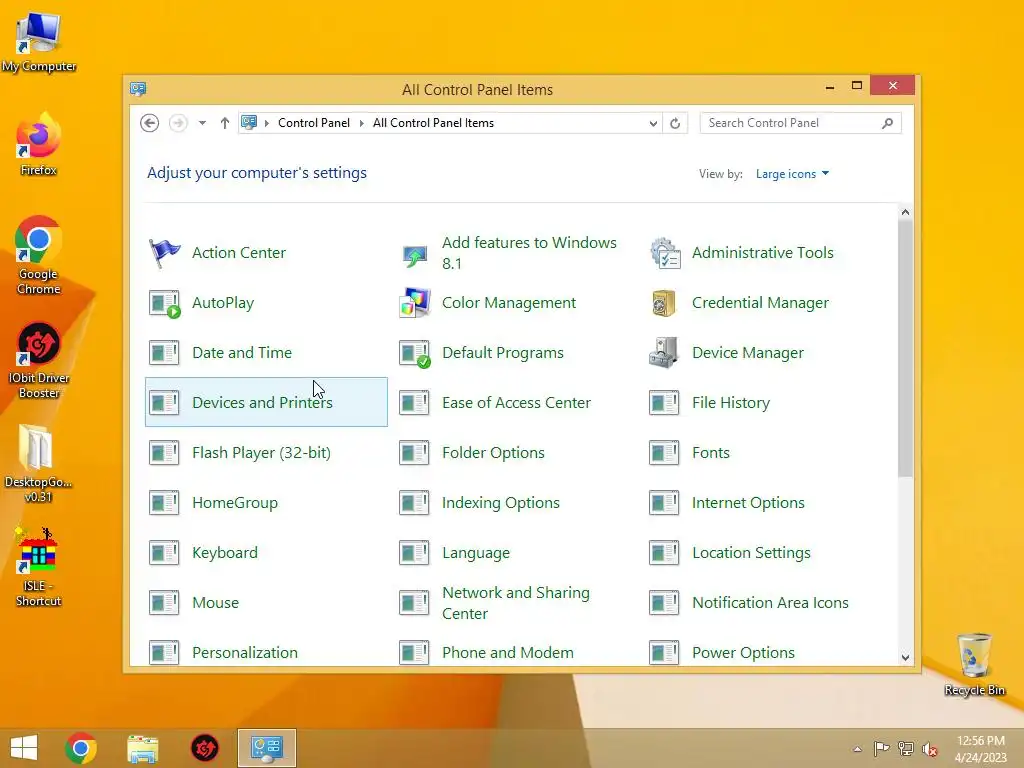Image resolution: width=1024 pixels, height=768 pixels.
Task: Open Date and Time icon
Action: pyautogui.click(x=165, y=353)
